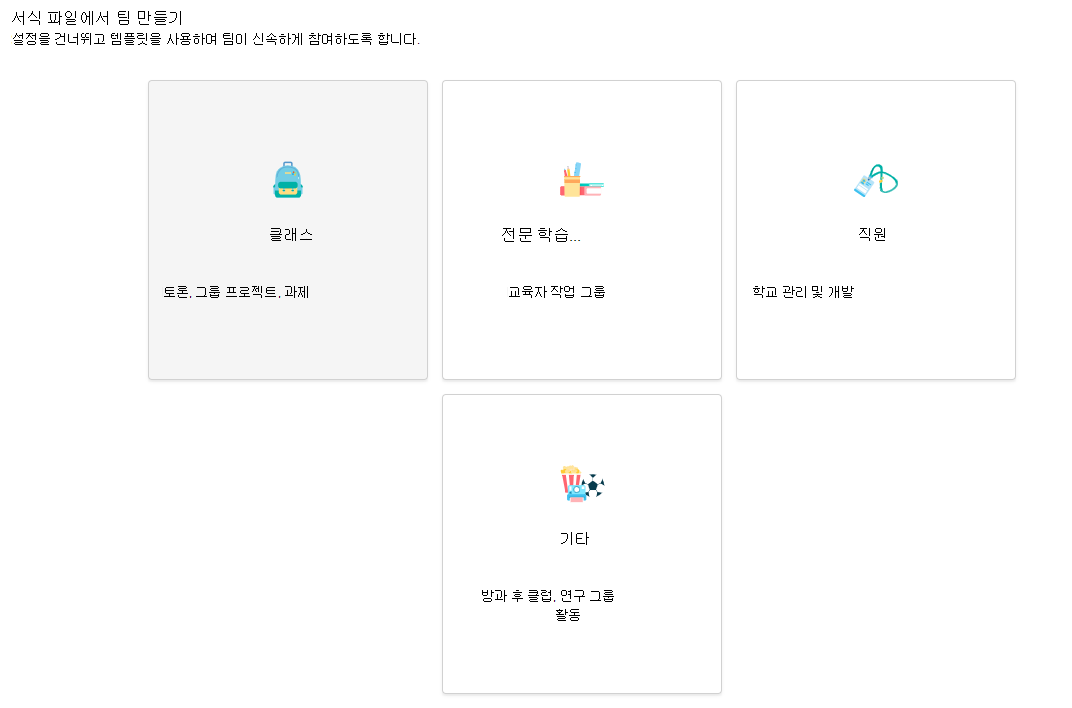Click the '학교 관리 및 개발' description
The width and height of the screenshot is (1072, 708).
pyautogui.click(x=803, y=292)
